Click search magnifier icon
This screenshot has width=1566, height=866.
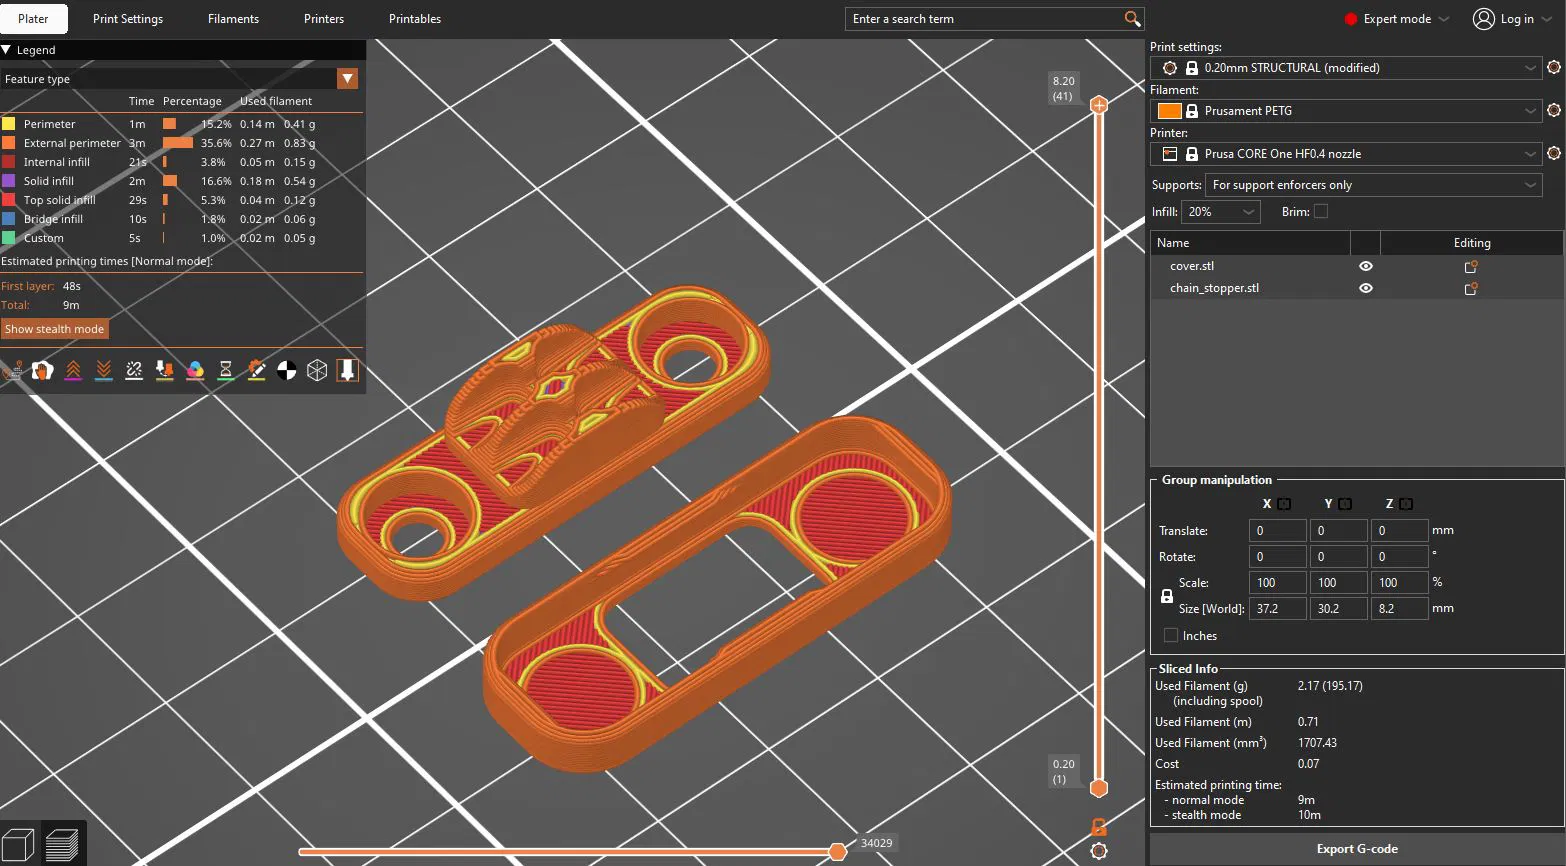click(x=1132, y=19)
